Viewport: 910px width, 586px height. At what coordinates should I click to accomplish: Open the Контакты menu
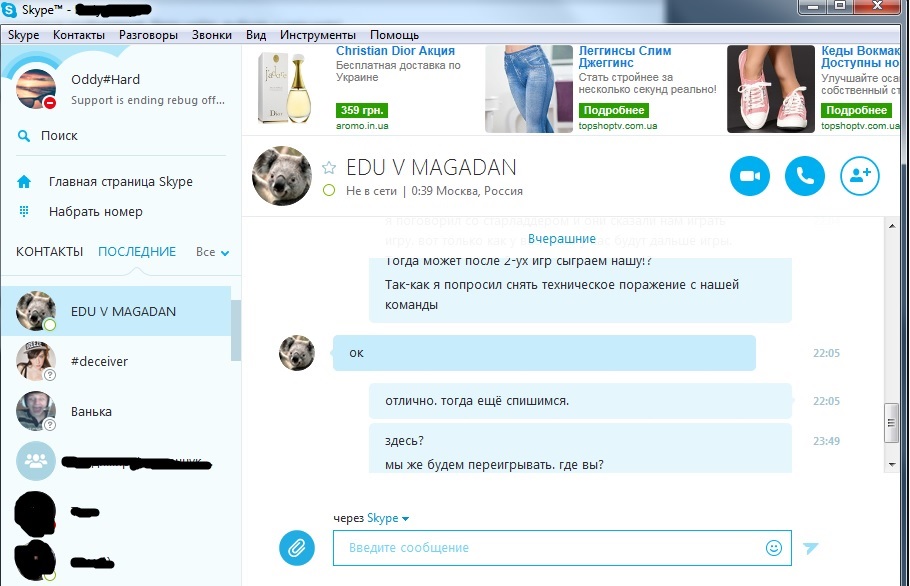point(79,35)
